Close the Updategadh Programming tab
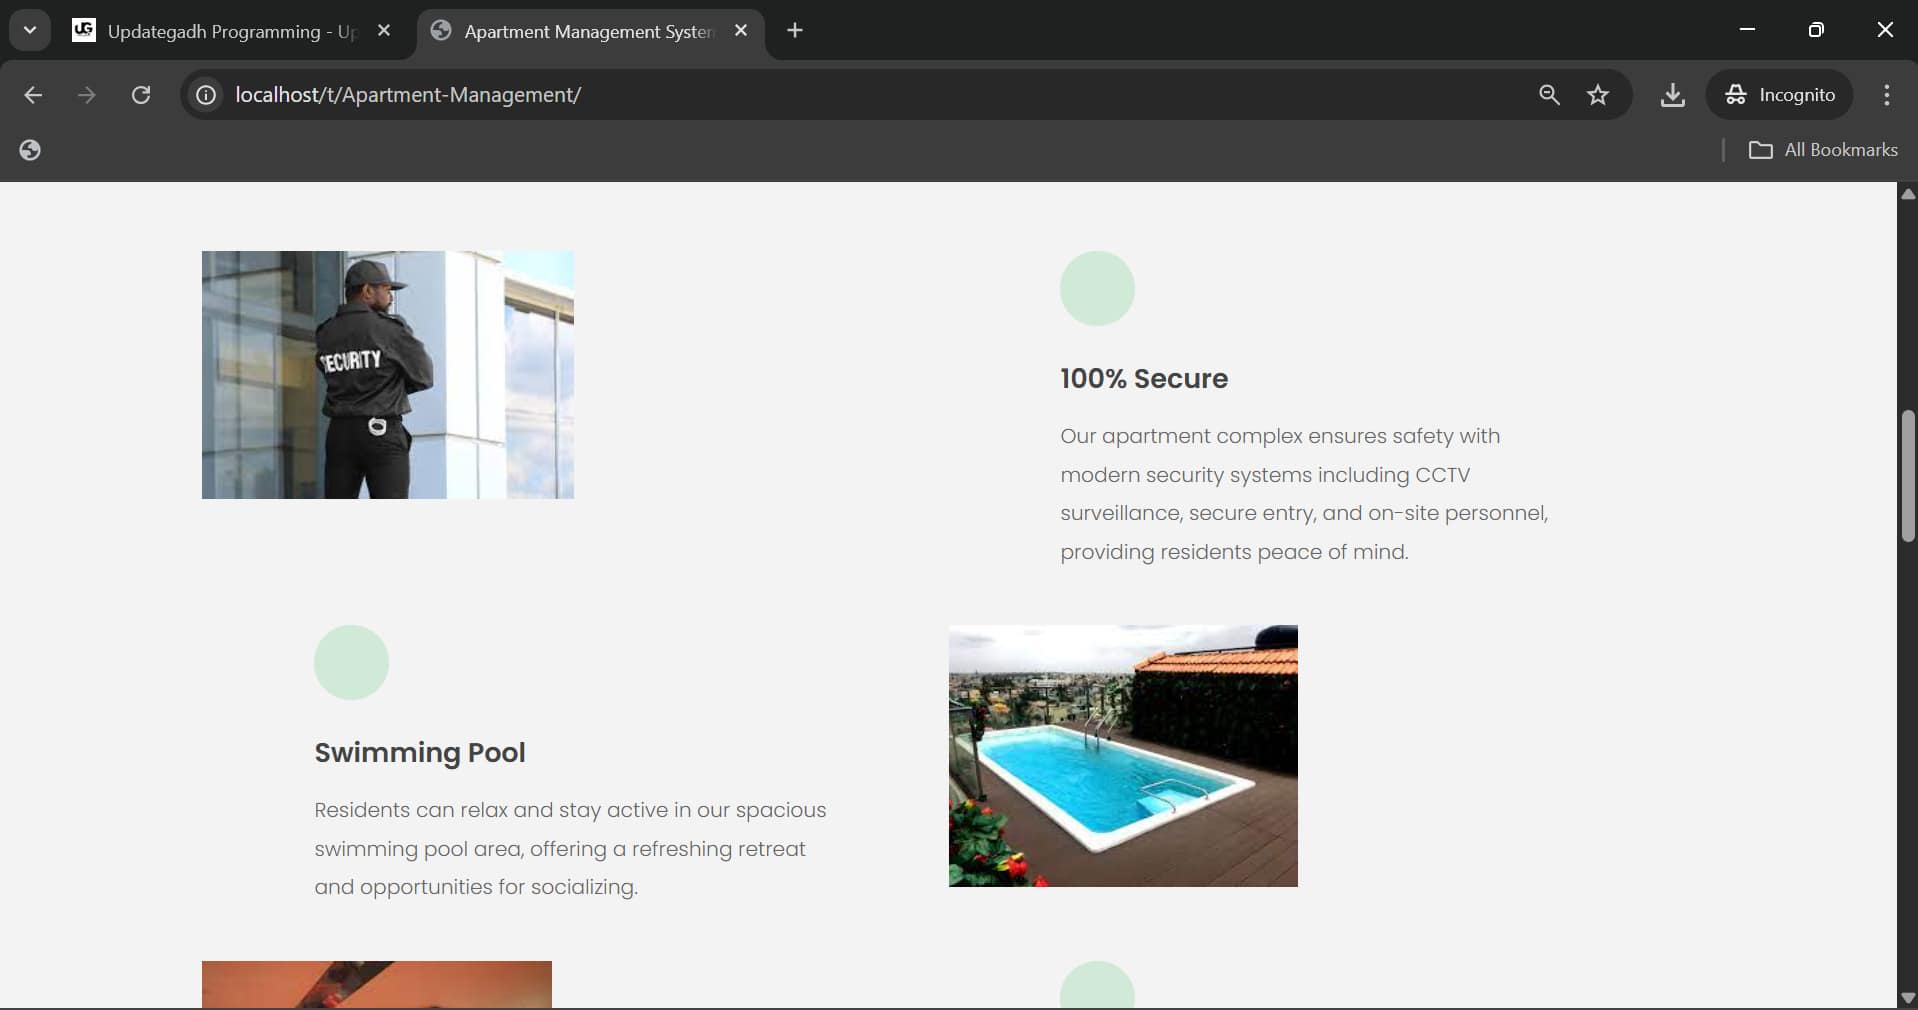The height and width of the screenshot is (1010, 1918). pos(384,31)
